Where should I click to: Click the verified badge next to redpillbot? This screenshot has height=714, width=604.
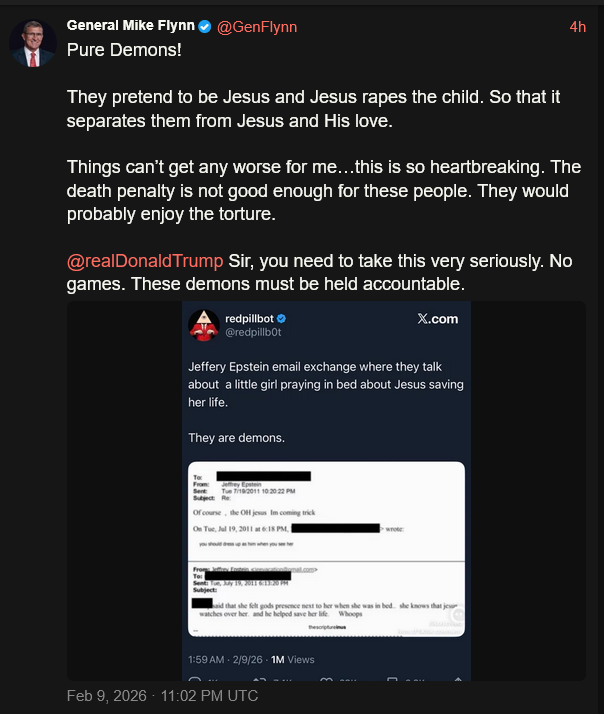coord(282,318)
